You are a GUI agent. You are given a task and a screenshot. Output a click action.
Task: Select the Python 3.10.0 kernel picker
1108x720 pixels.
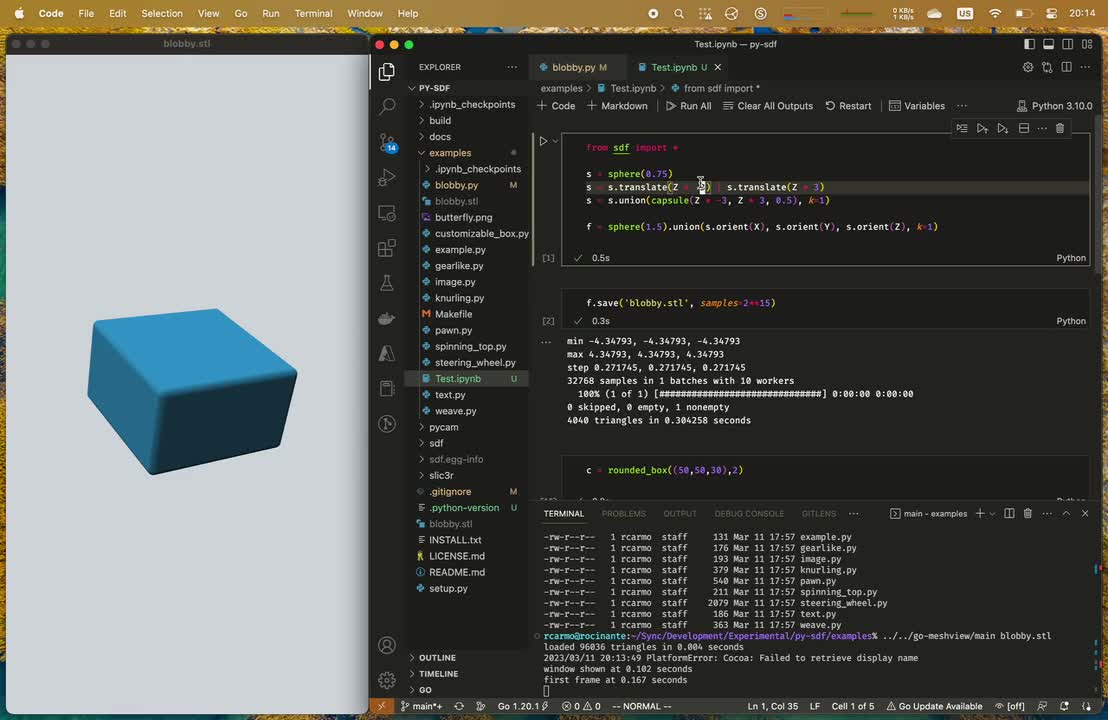tap(1054, 106)
